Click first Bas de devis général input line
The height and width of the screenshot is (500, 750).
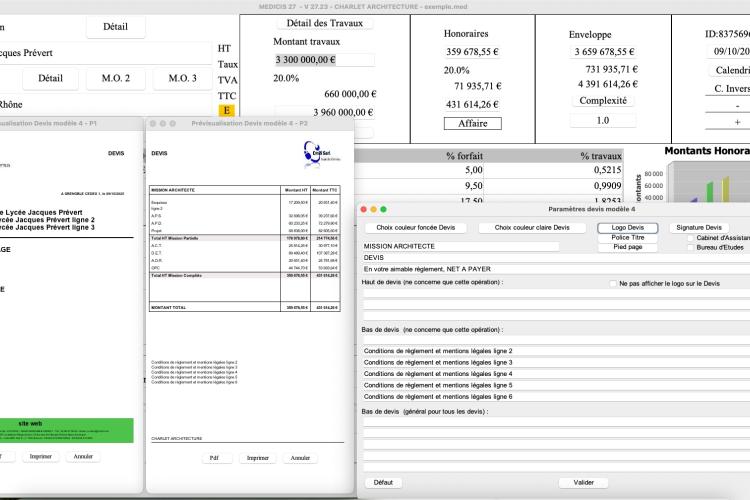556,422
